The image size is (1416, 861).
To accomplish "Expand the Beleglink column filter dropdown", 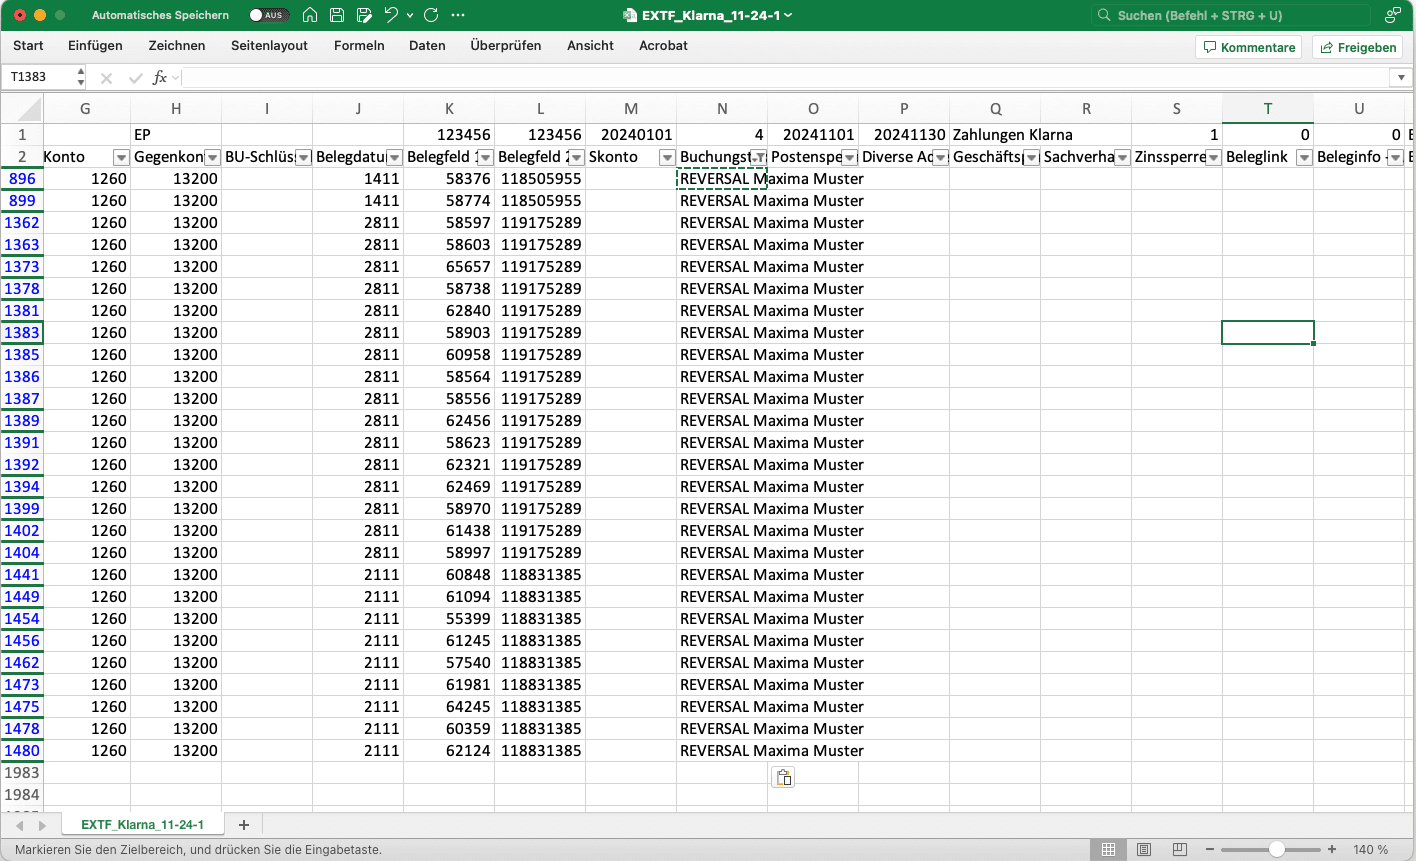I will [1304, 157].
